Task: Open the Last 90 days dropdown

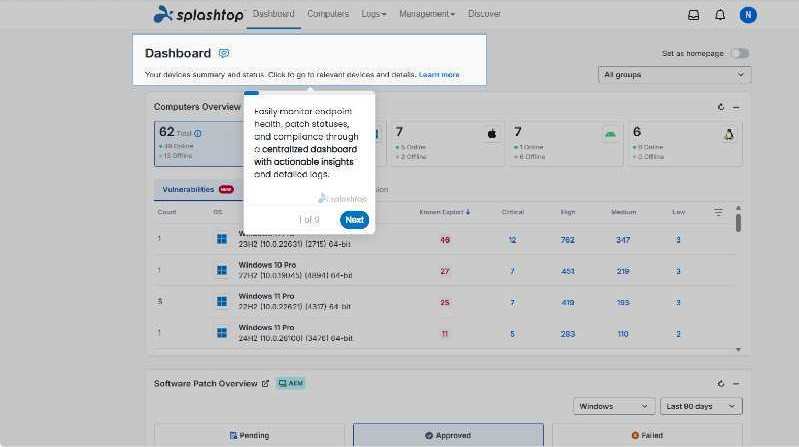Action: coord(701,406)
